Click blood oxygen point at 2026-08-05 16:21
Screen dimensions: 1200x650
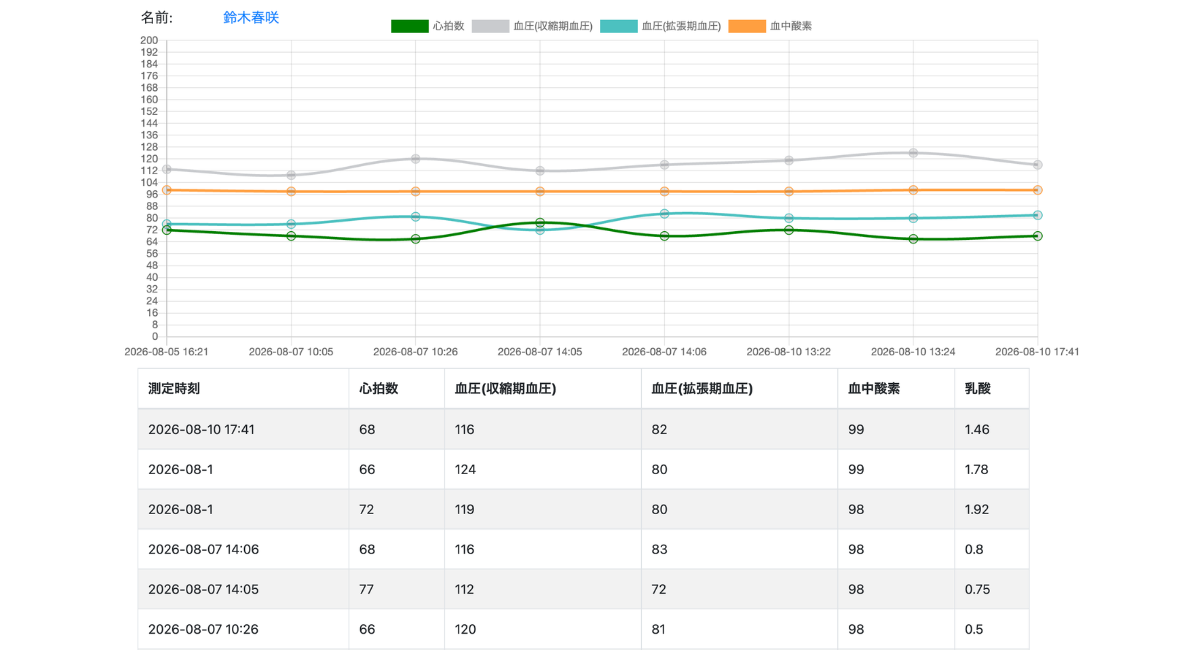tap(167, 190)
